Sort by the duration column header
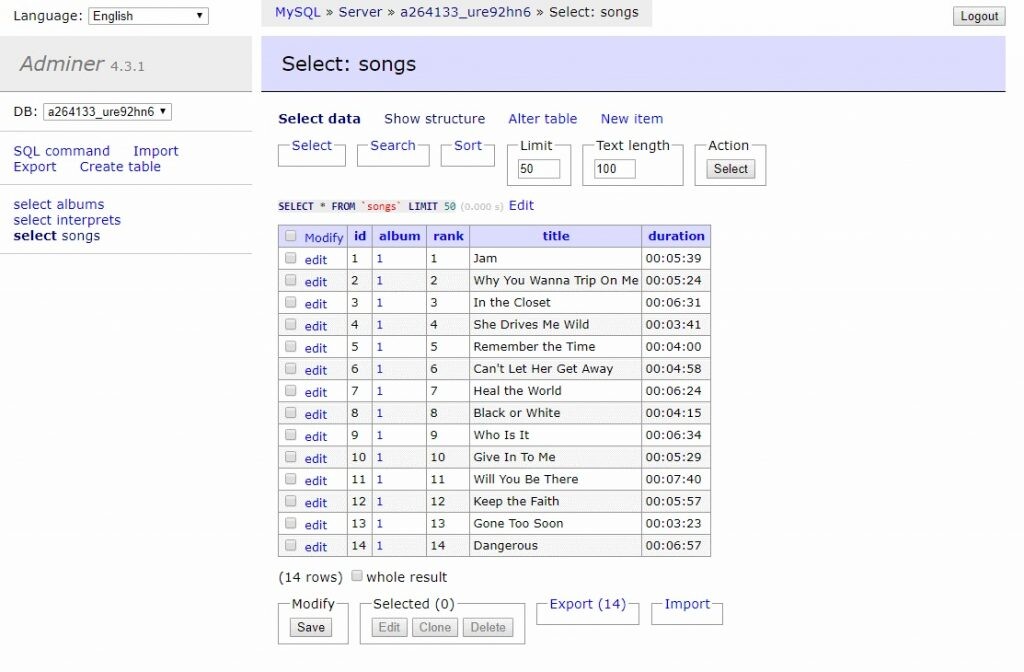Viewport: 1024px width, 672px height. [x=676, y=236]
